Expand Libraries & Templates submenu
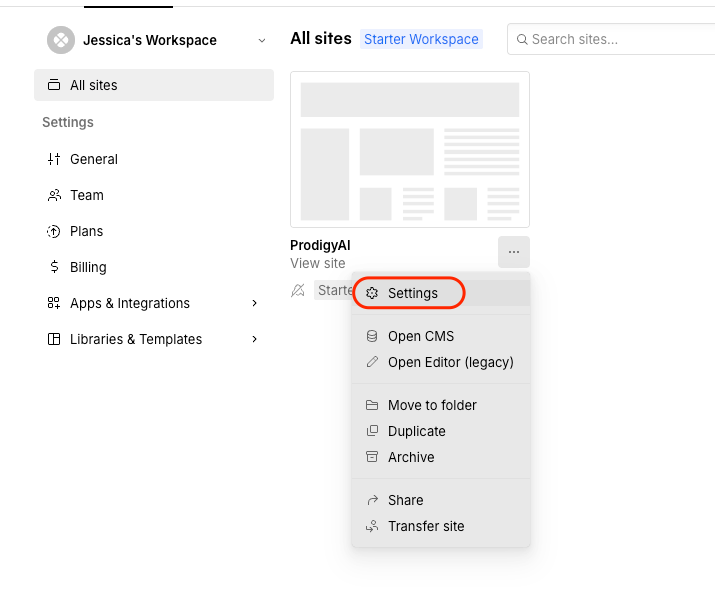Viewport: 715px width, 589px height. (x=255, y=339)
